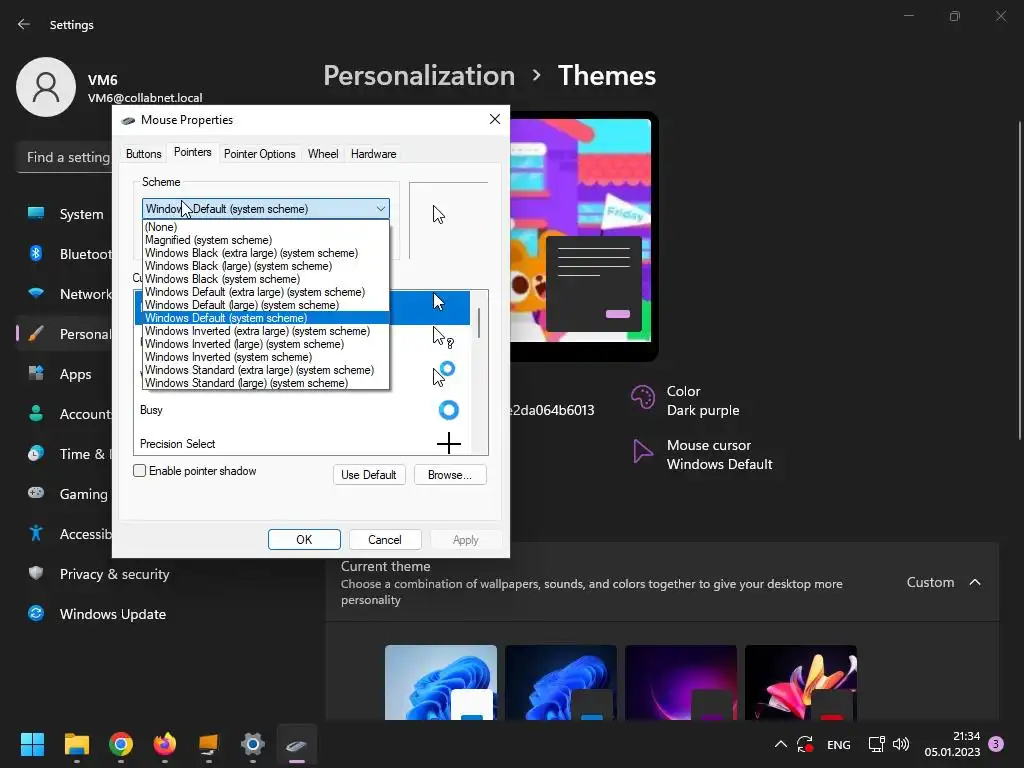Click Cancel in Mouse Properties

pyautogui.click(x=385, y=540)
